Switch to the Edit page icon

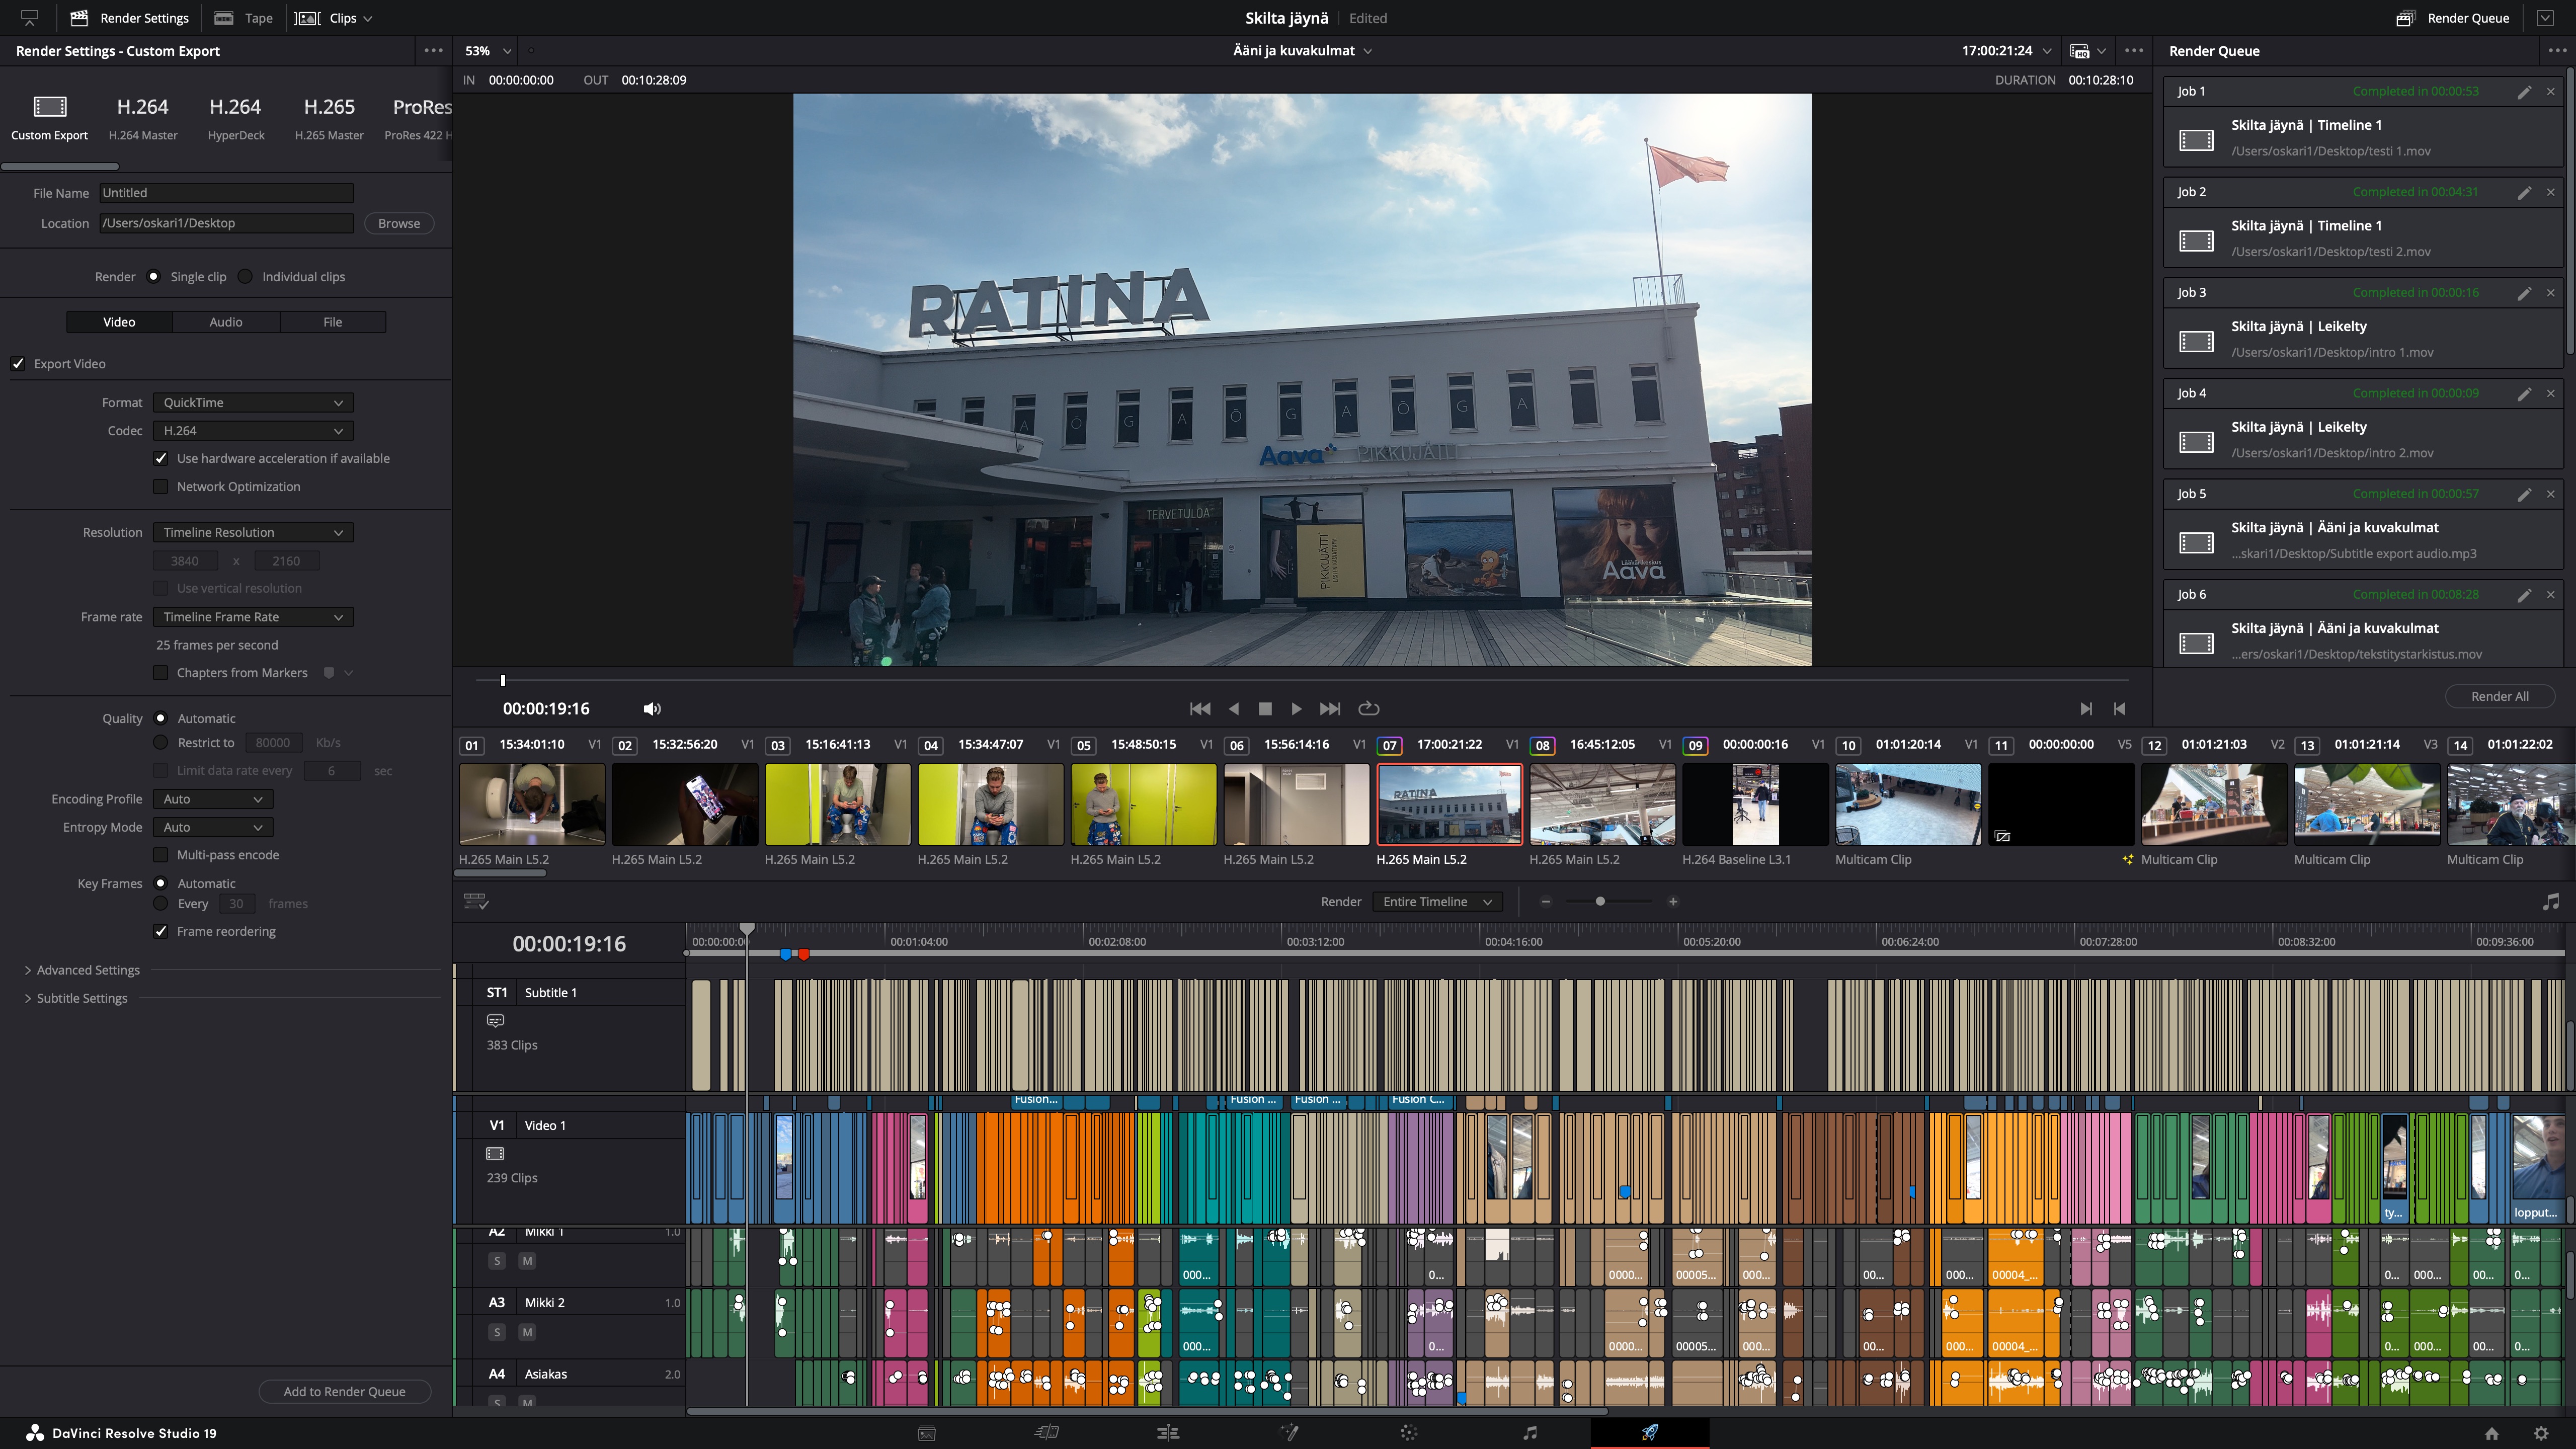click(x=1168, y=1433)
